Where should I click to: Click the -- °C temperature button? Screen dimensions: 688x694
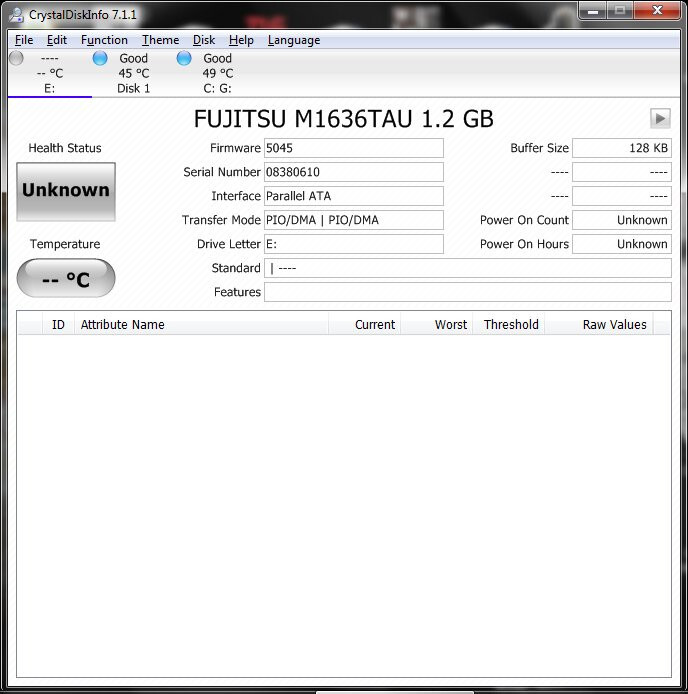[66, 278]
